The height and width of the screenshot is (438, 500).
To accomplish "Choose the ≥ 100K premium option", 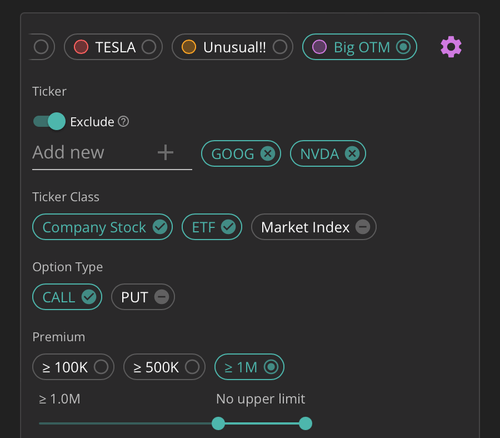I will pos(73,367).
